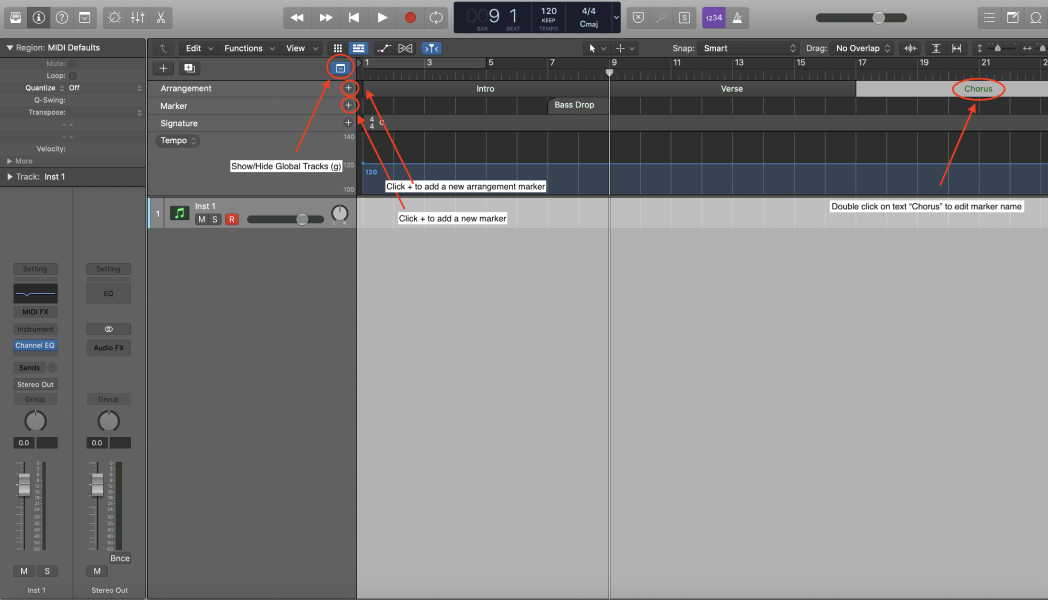Select the Intro arrangement marker

coord(485,88)
